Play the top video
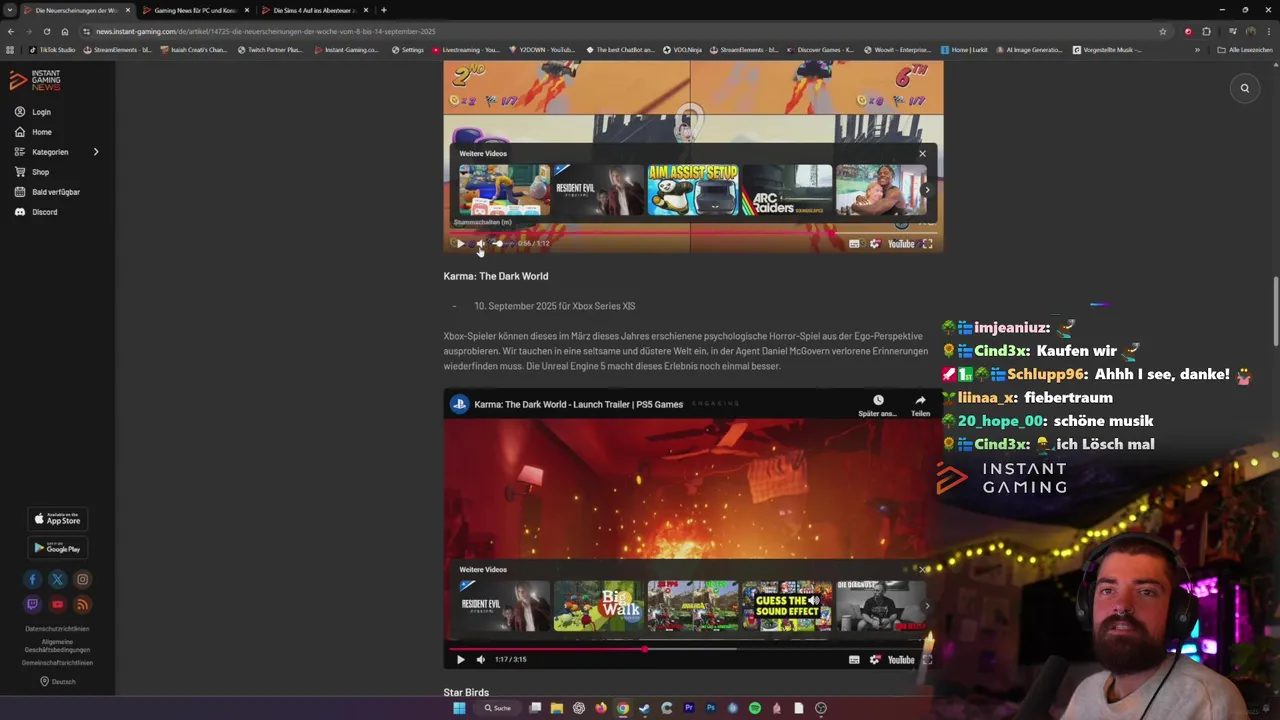This screenshot has width=1280, height=720. tap(460, 243)
